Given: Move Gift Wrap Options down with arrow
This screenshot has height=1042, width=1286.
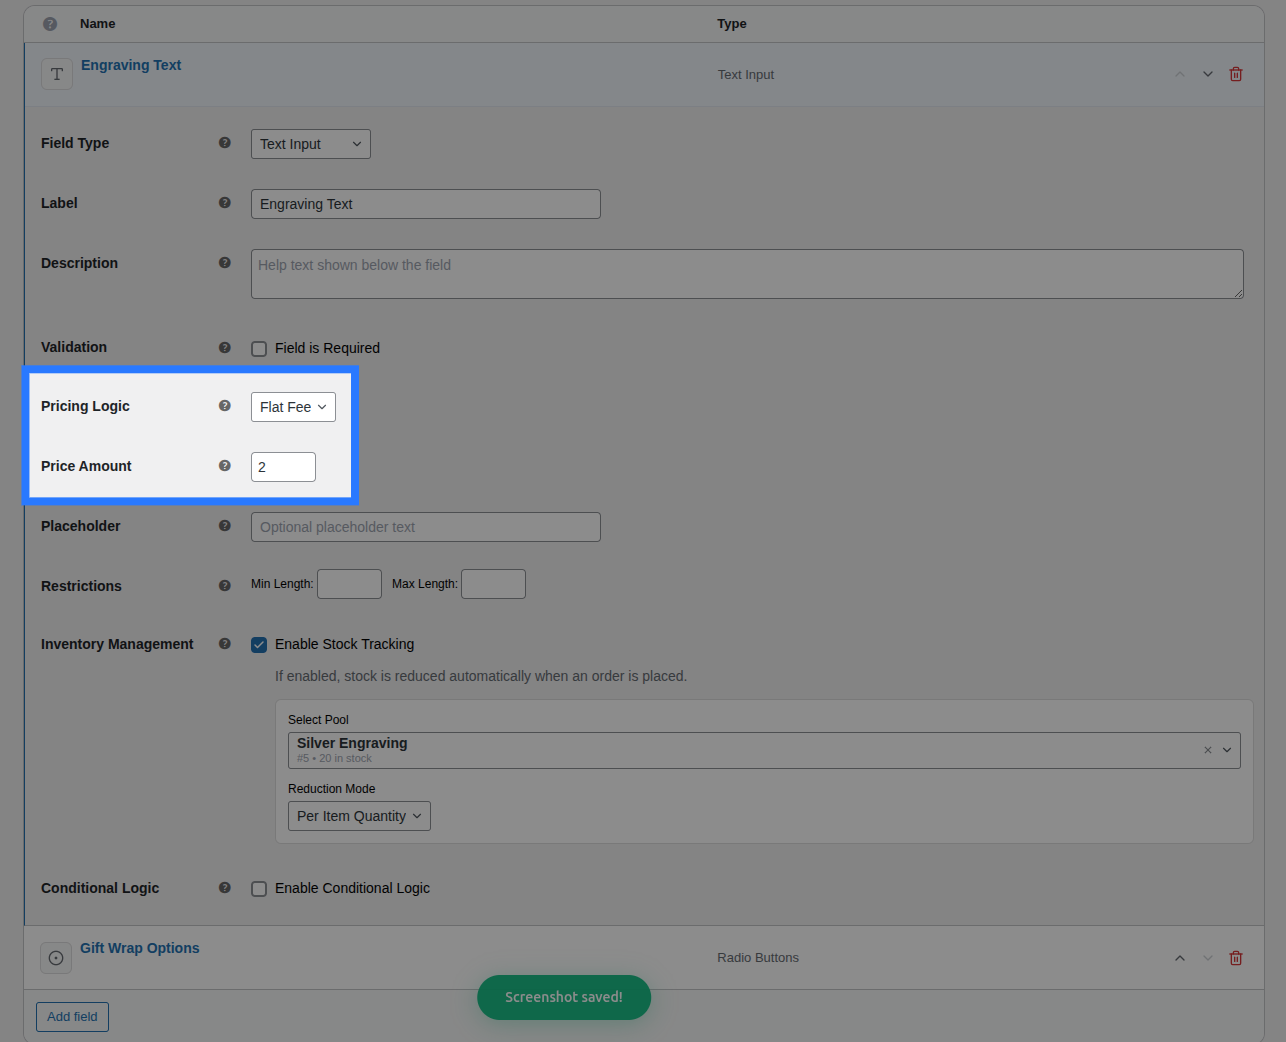Looking at the screenshot, I should coord(1208,958).
